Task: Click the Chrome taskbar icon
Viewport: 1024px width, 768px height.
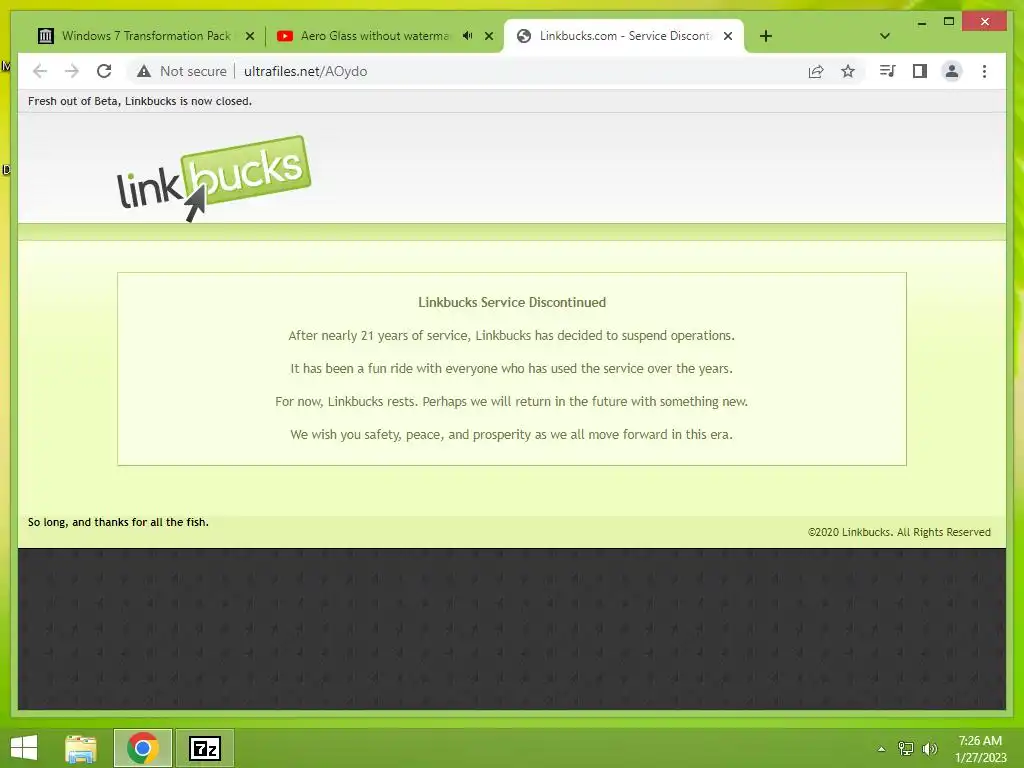Action: 143,748
